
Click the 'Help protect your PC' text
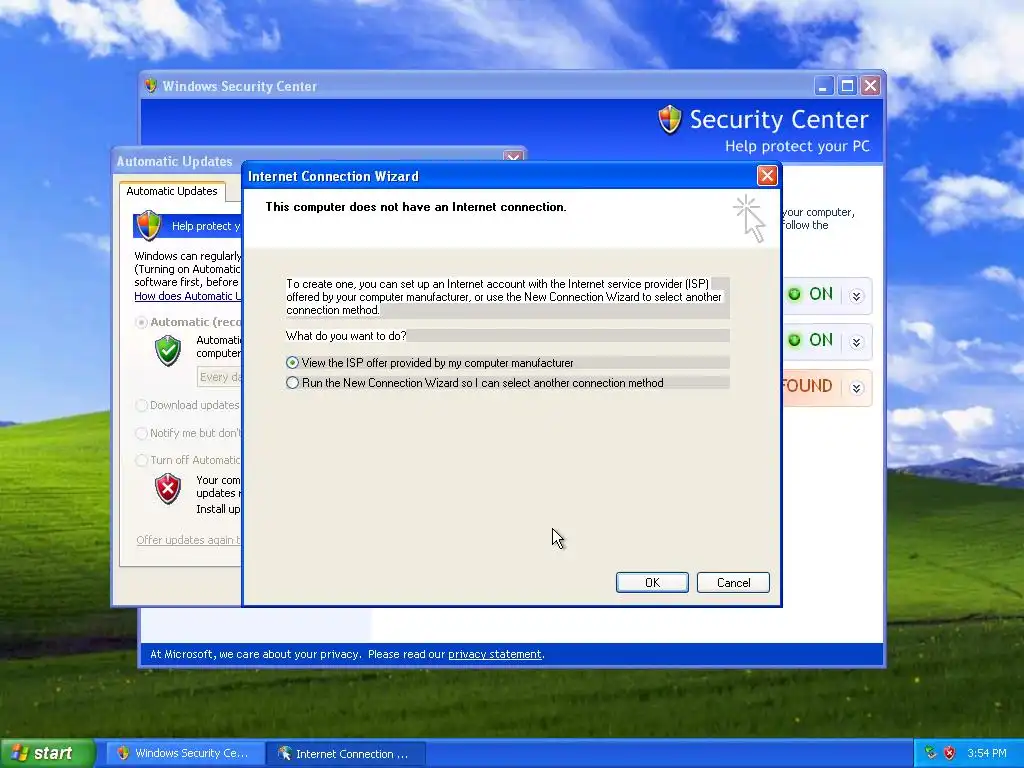(797, 146)
